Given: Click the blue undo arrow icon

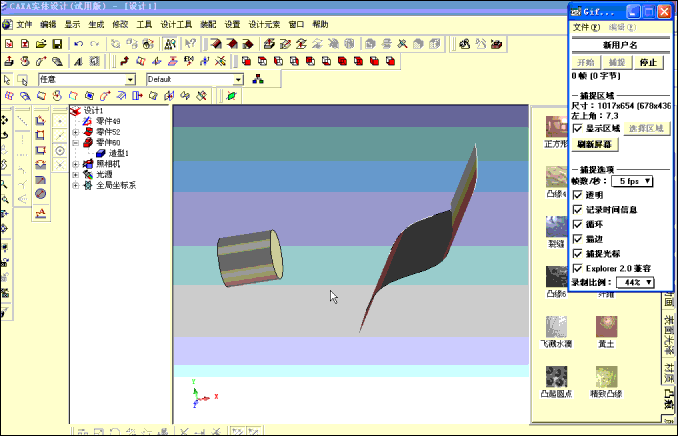Looking at the screenshot, I should [x=78, y=44].
